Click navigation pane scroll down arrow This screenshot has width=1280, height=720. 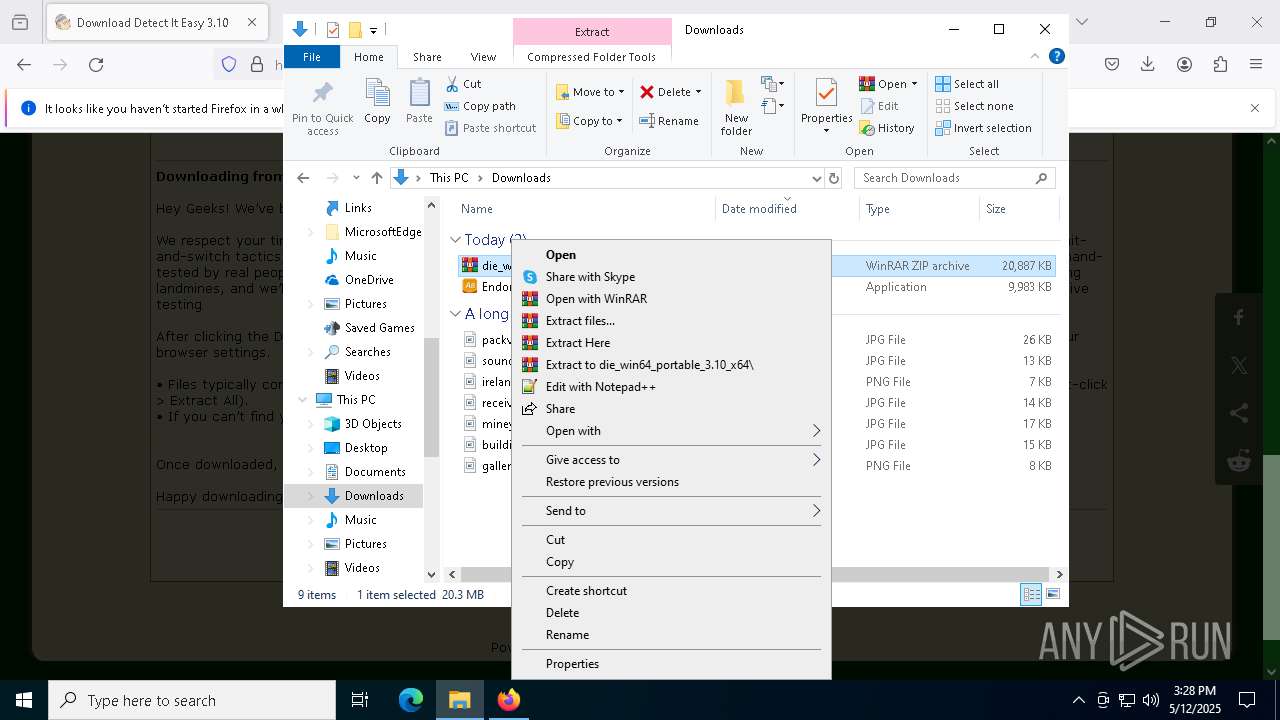click(x=432, y=574)
